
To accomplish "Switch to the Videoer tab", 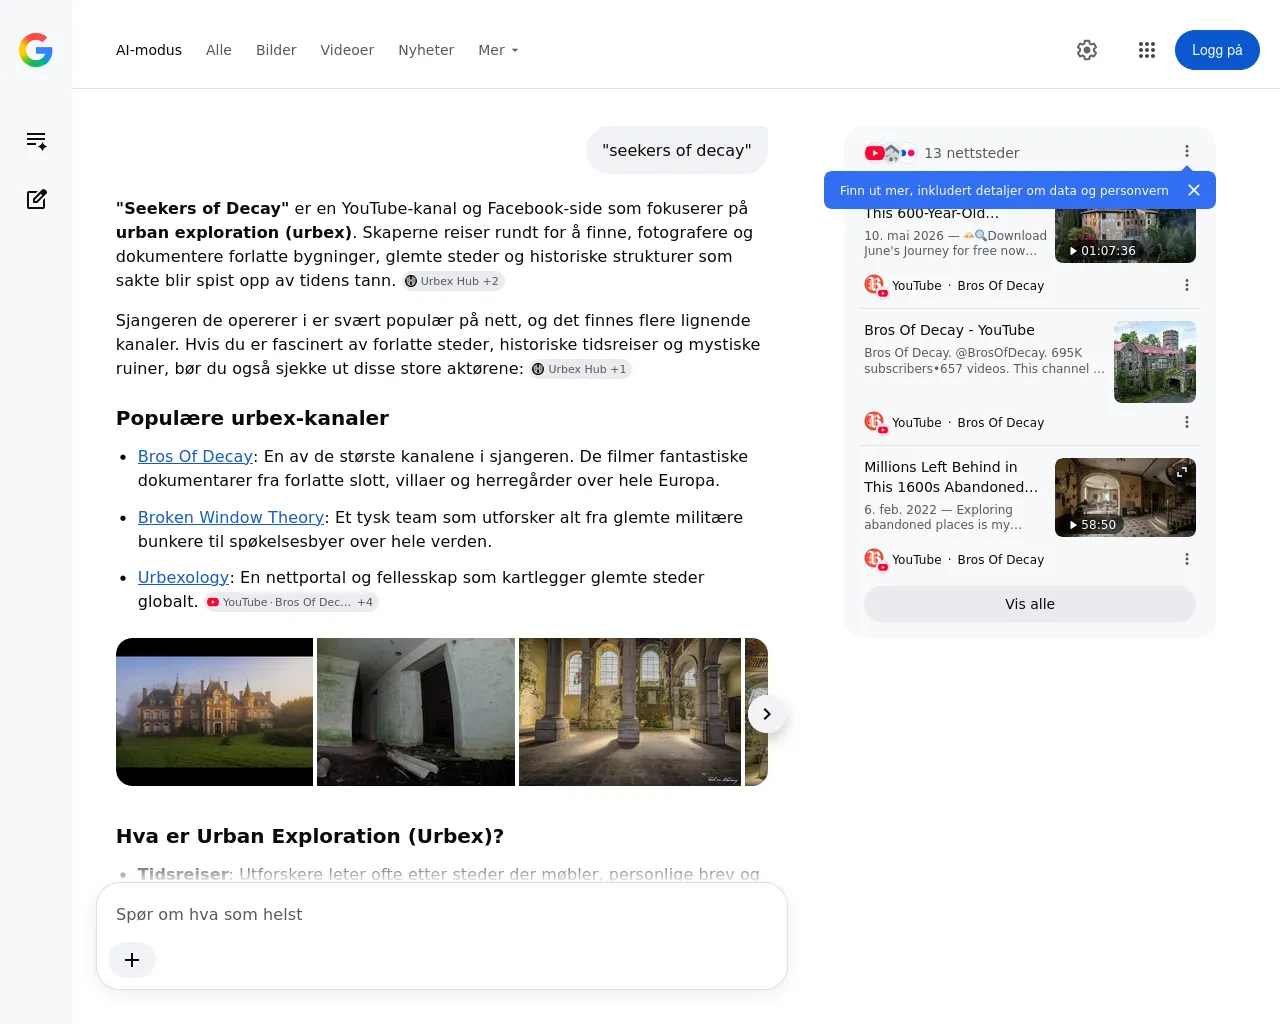I will tap(347, 50).
